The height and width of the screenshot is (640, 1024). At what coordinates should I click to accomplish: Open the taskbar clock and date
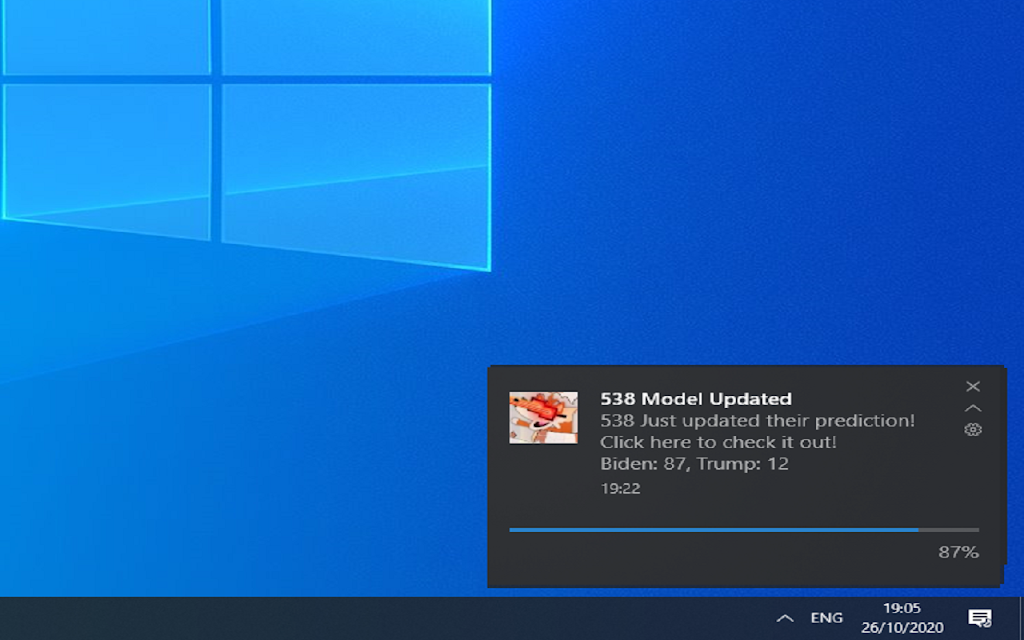coord(902,618)
